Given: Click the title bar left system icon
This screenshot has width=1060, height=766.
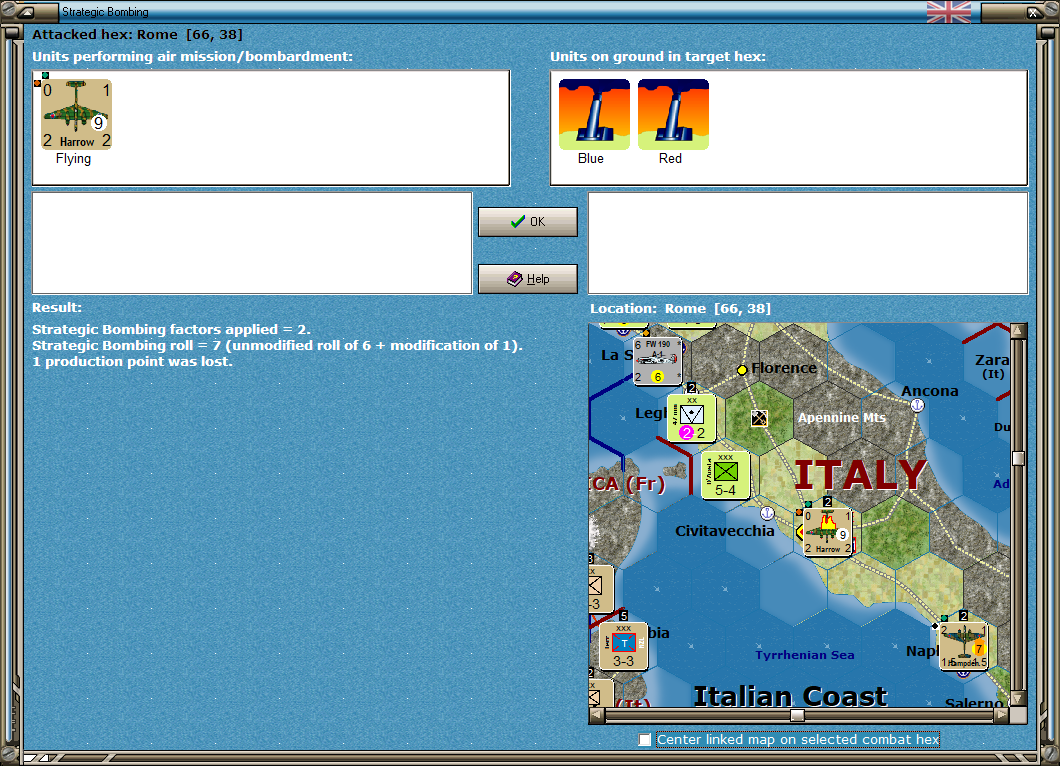Looking at the screenshot, I should 26,11.
